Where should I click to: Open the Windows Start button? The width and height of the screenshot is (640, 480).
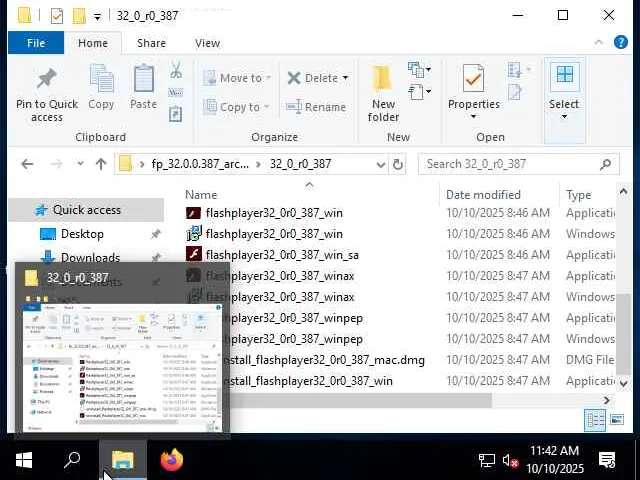[24, 460]
